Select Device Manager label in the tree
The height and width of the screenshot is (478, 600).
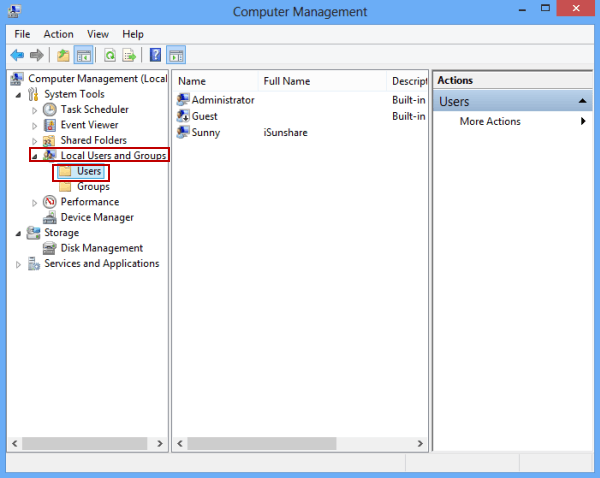click(97, 217)
